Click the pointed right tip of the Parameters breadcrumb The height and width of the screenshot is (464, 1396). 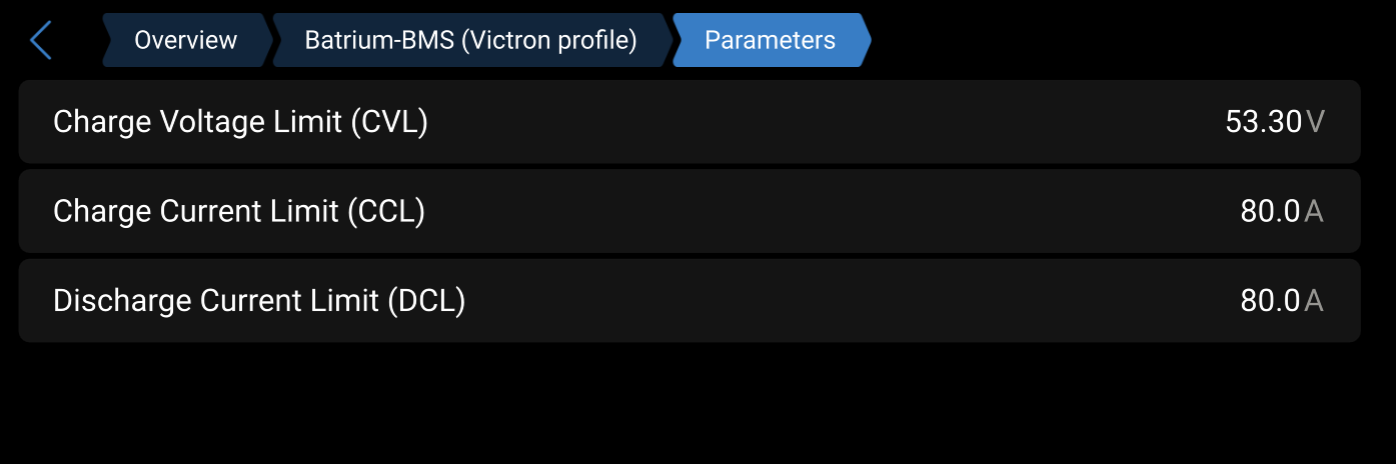865,40
